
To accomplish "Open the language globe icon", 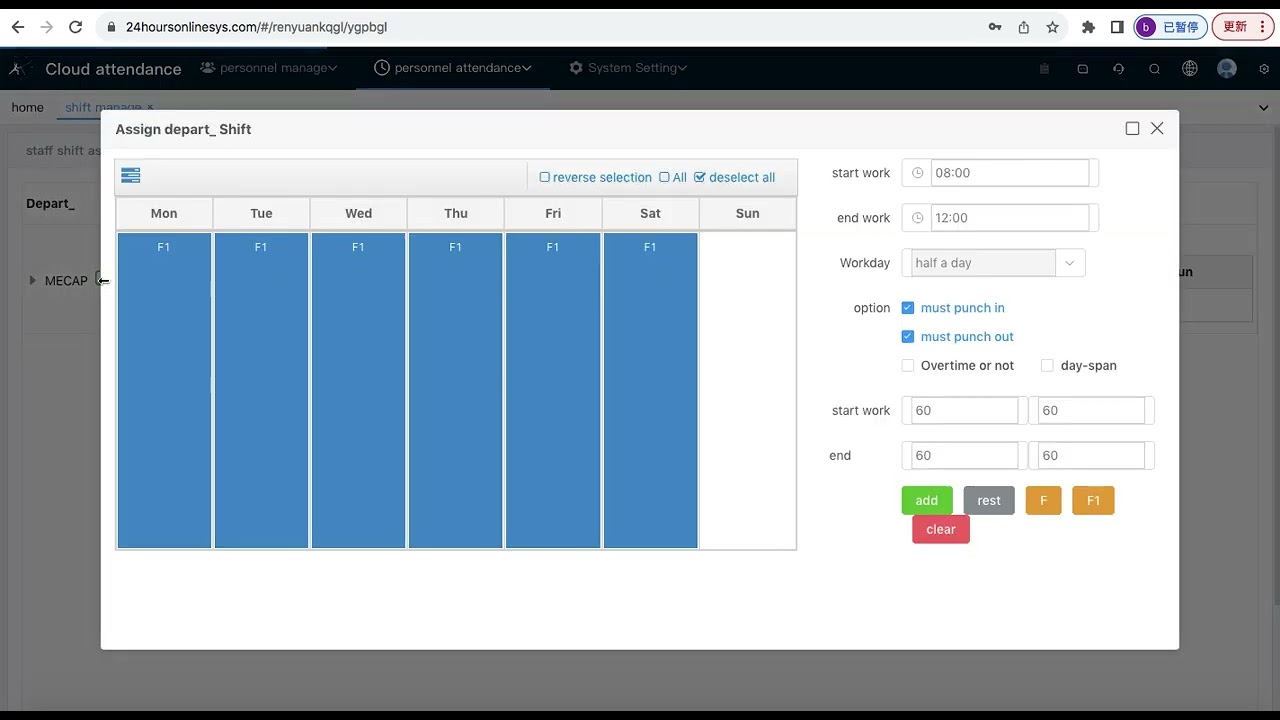I will pos(1190,69).
